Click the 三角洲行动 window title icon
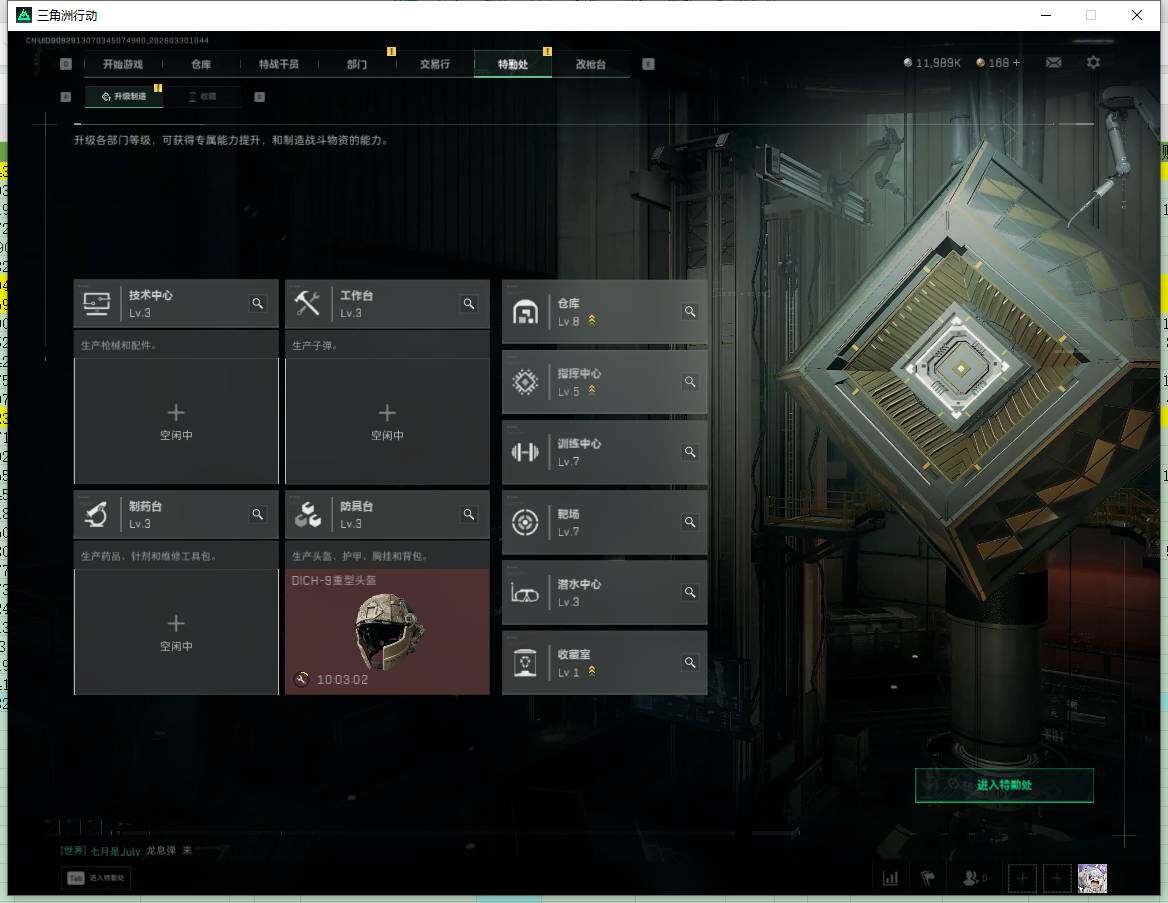 click(x=25, y=15)
